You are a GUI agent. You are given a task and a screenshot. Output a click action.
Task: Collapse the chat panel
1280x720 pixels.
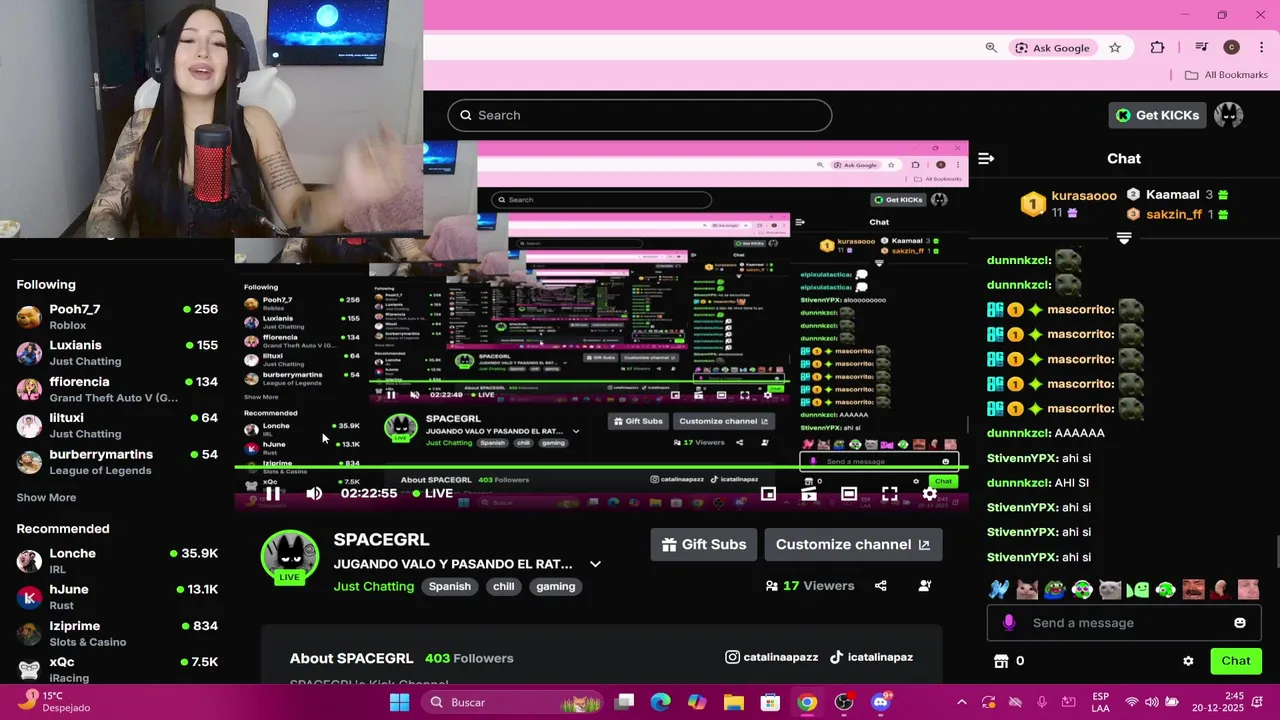pos(986,158)
